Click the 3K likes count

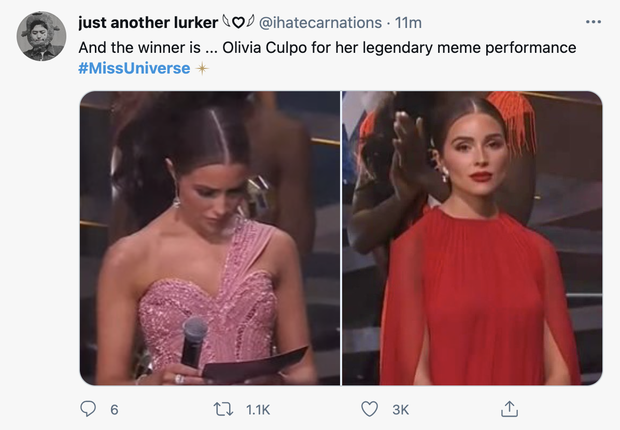401,409
